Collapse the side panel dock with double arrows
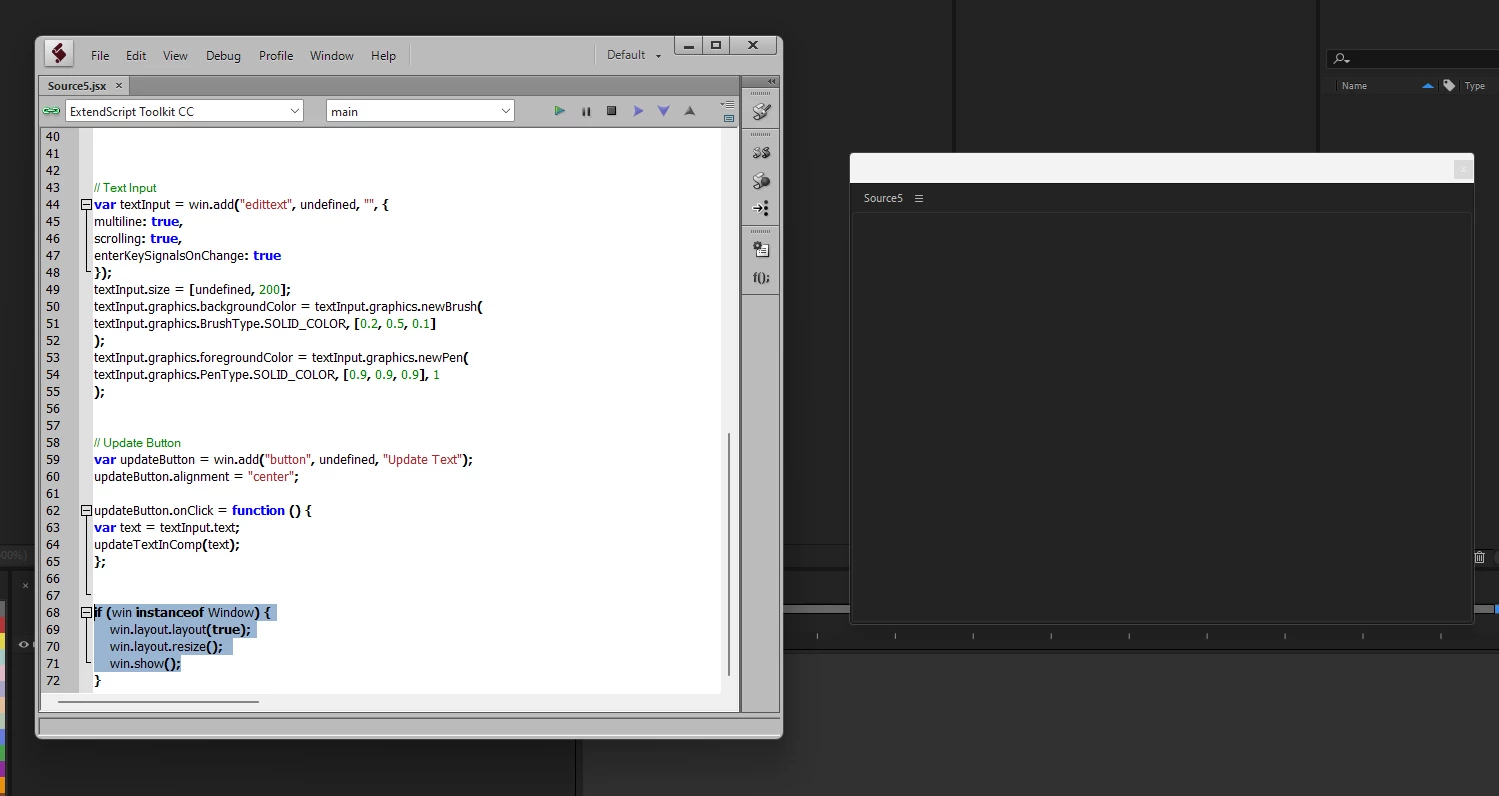 click(772, 82)
